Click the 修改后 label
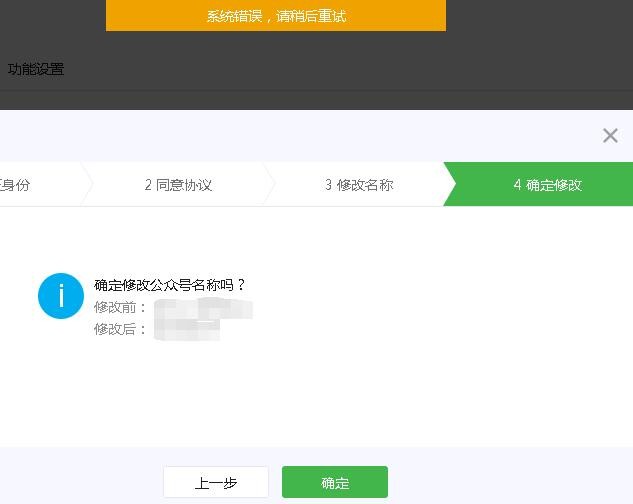This screenshot has height=504, width=633. 119,329
